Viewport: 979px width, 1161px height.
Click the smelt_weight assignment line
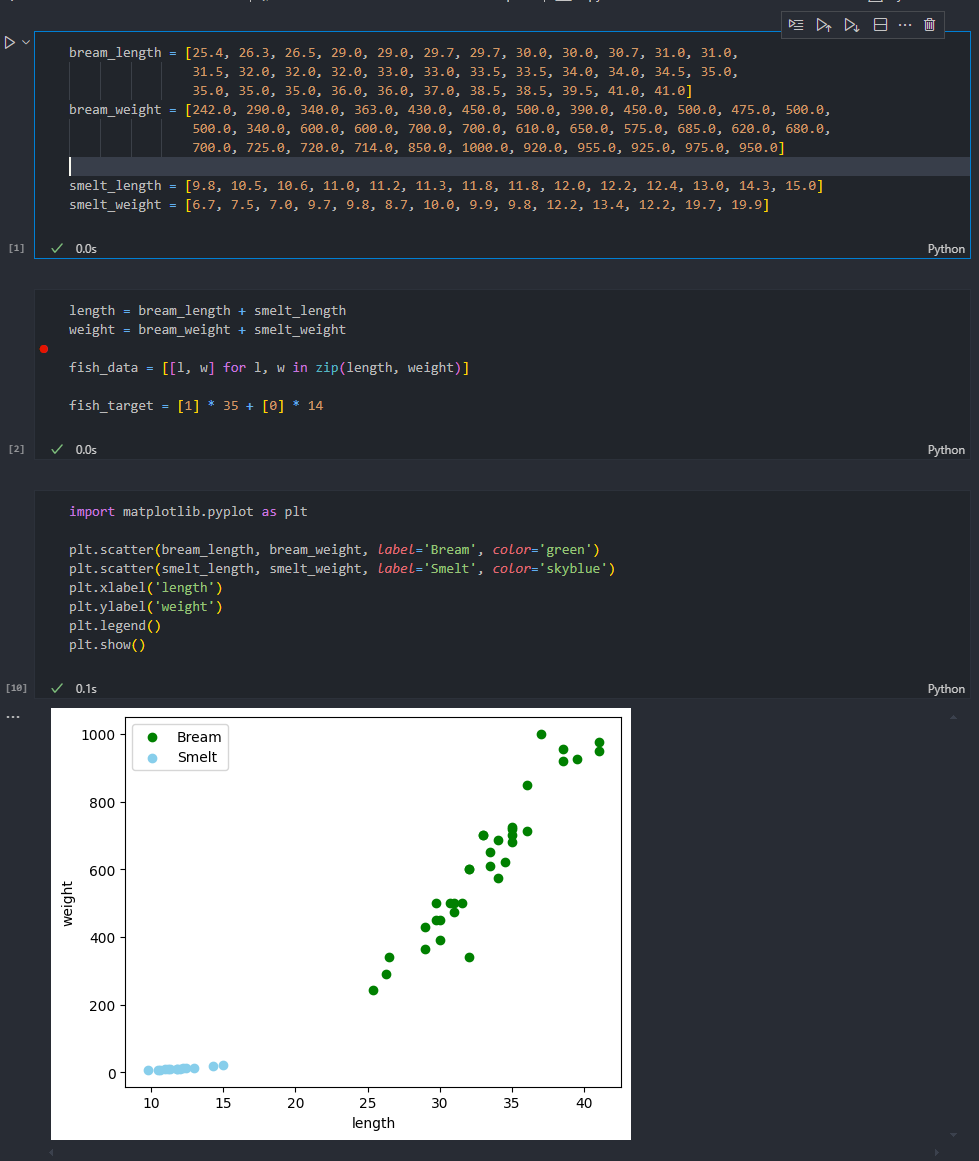419,204
